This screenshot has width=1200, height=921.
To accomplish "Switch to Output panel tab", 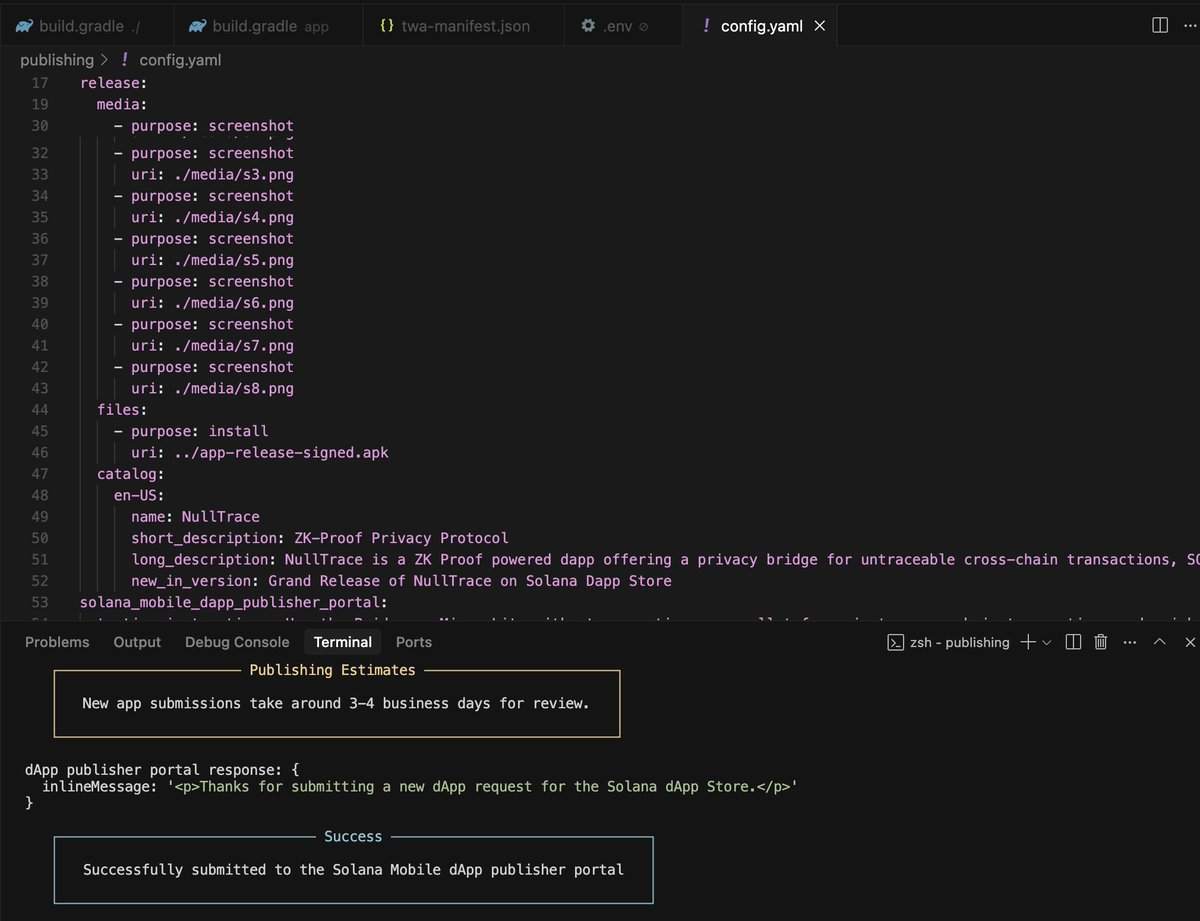I will coord(137,642).
